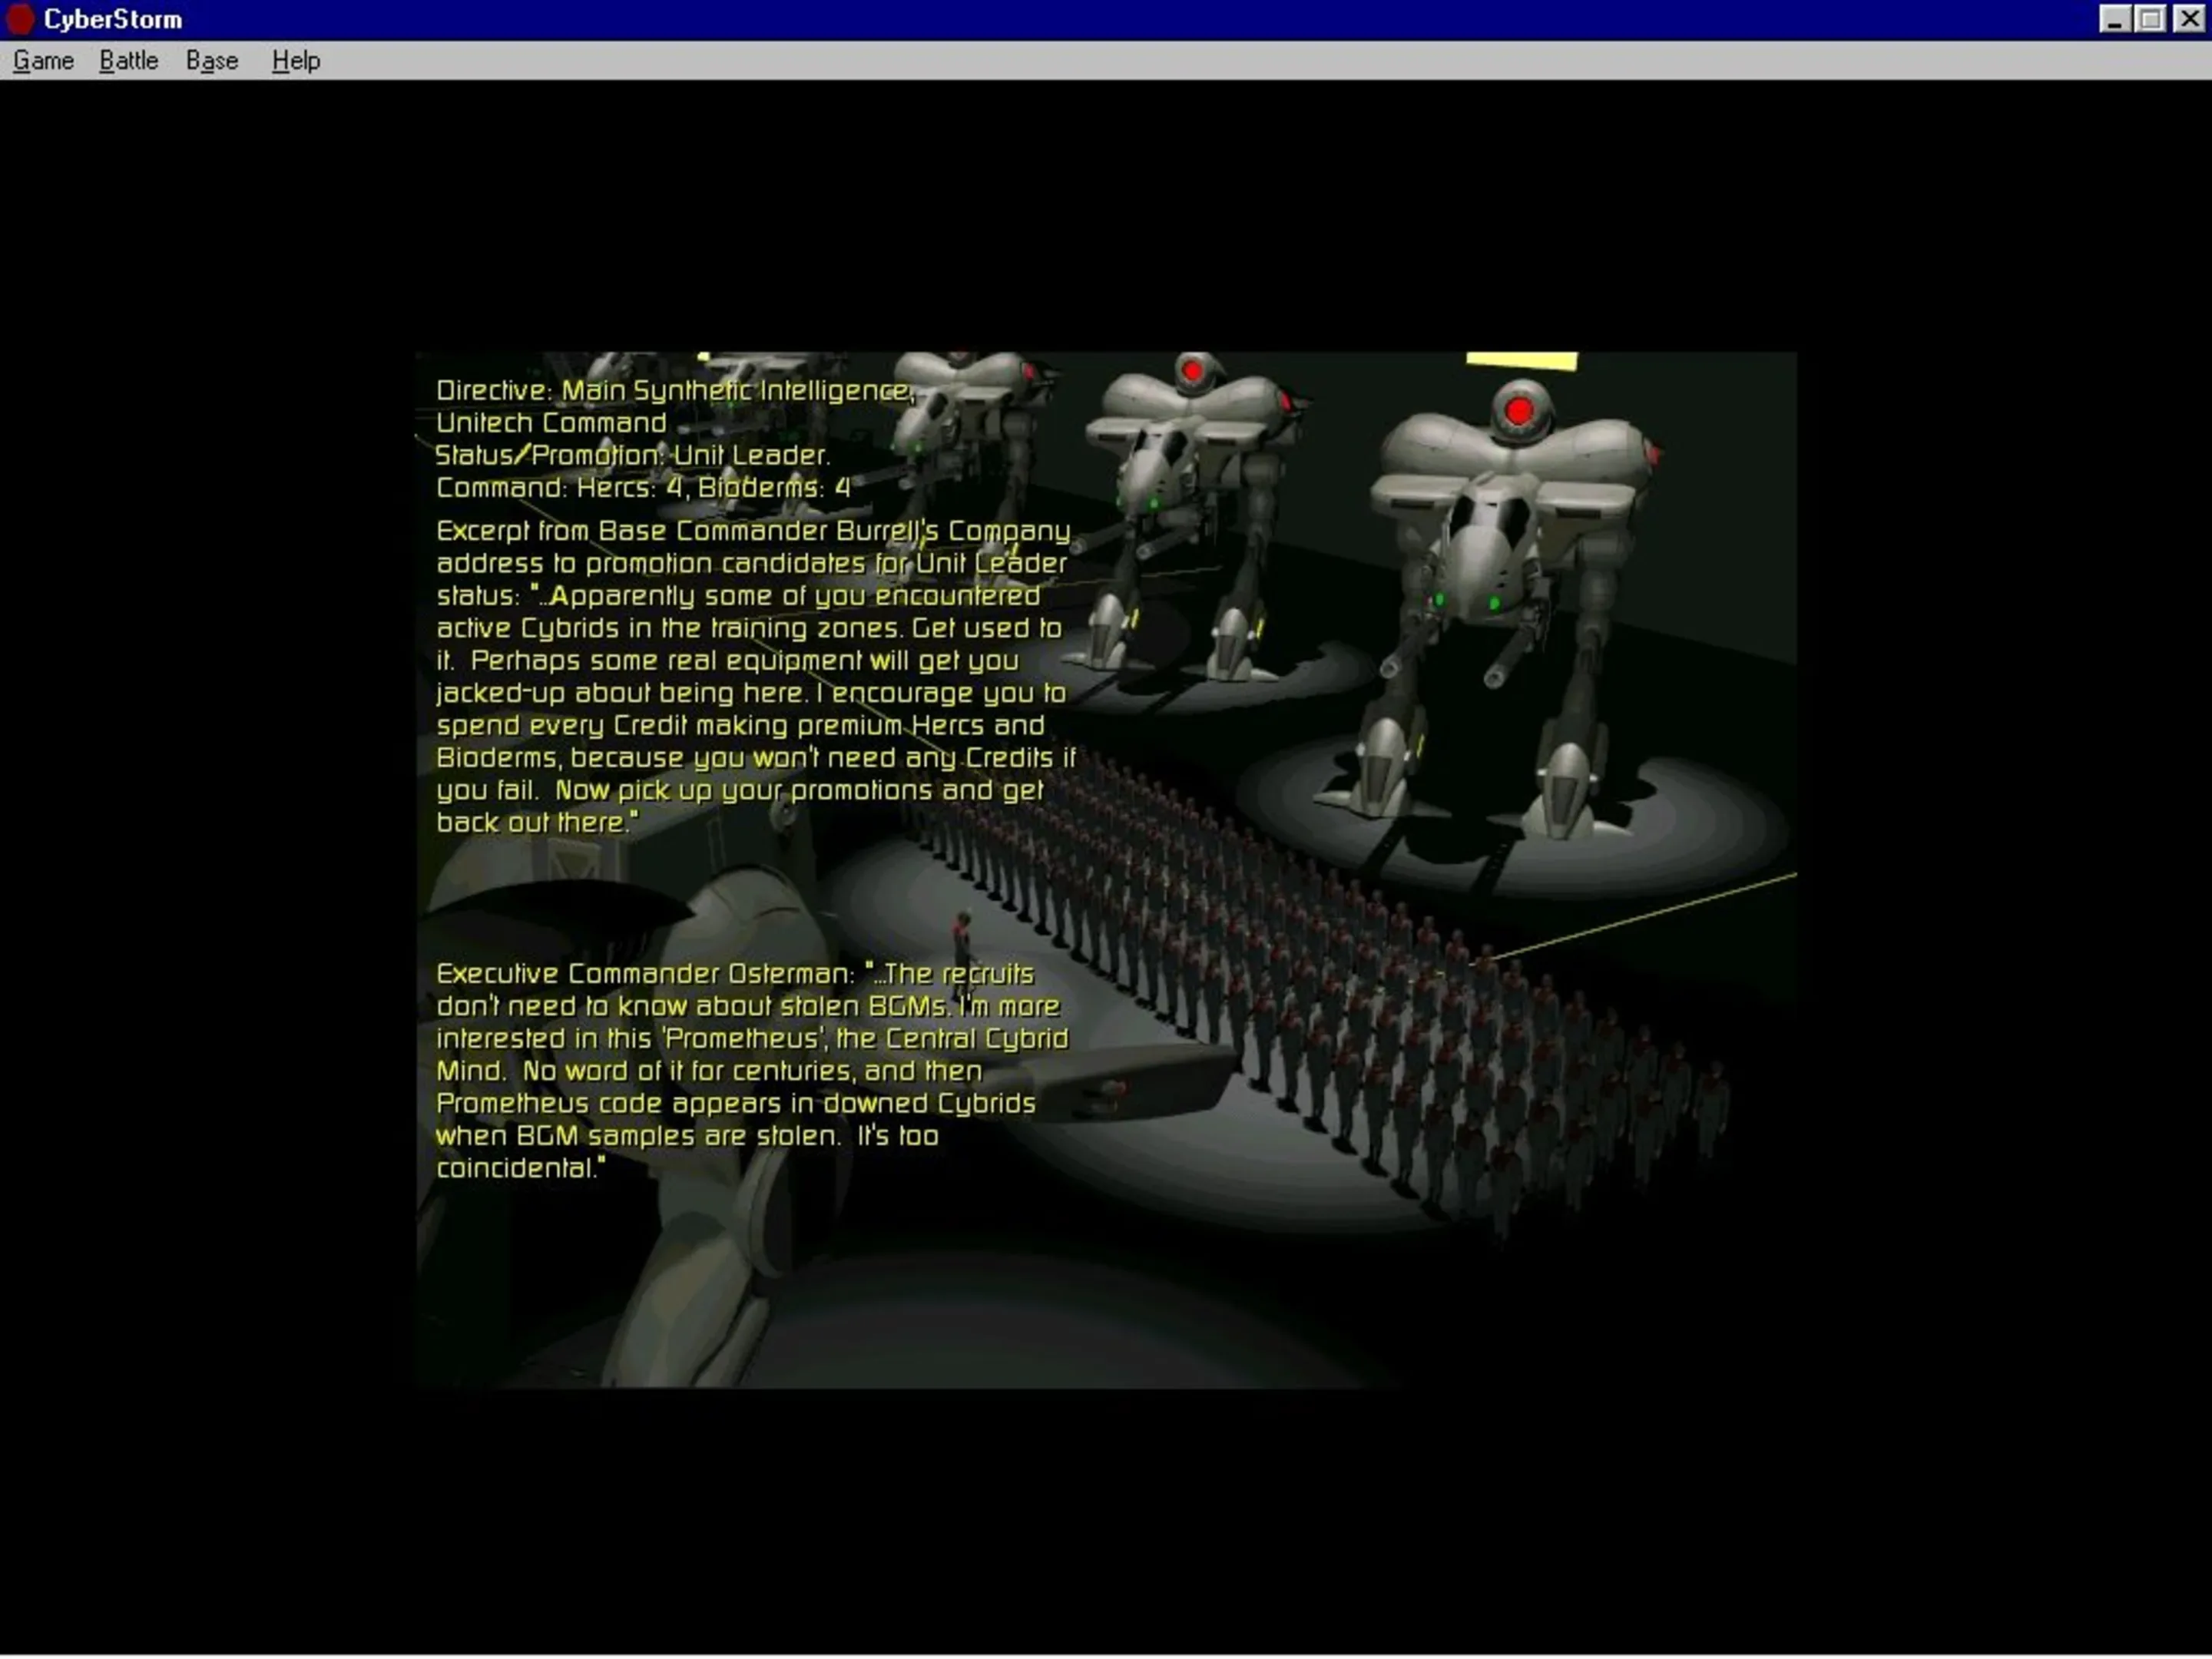Click the Directive: Main Synthetic Intelligence line
Screen dimensions: 2212x1659
click(x=675, y=391)
